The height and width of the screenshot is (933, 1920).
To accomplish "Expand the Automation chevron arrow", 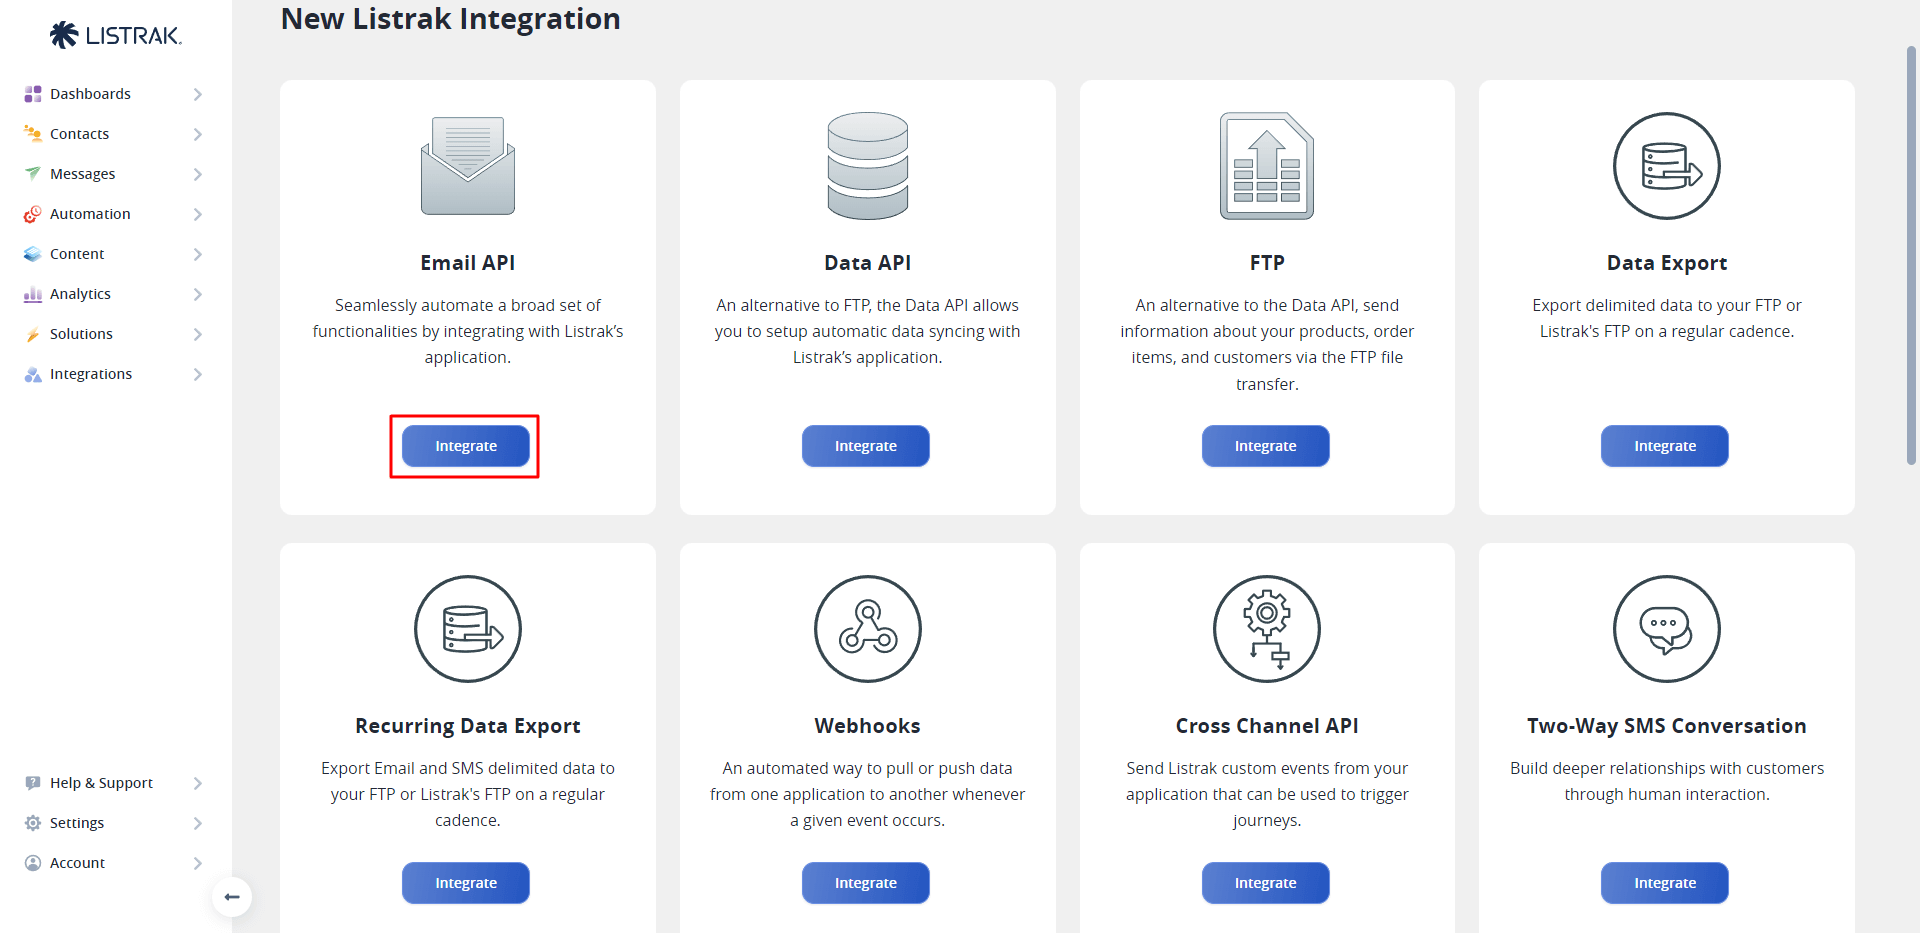I will coord(198,214).
